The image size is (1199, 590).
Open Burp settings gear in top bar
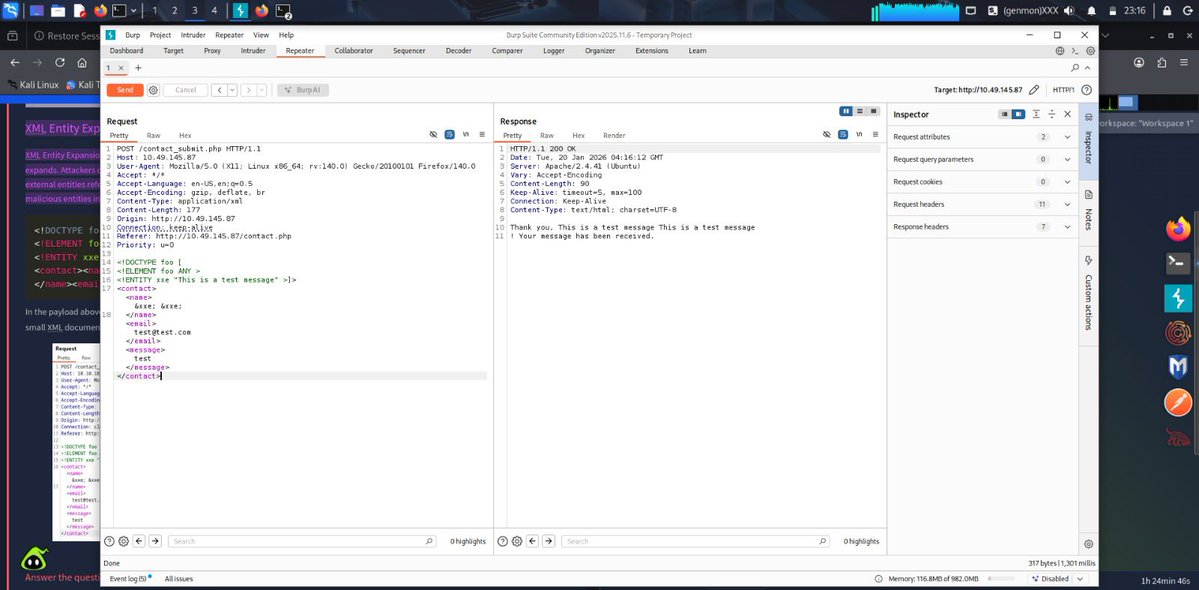1090,51
